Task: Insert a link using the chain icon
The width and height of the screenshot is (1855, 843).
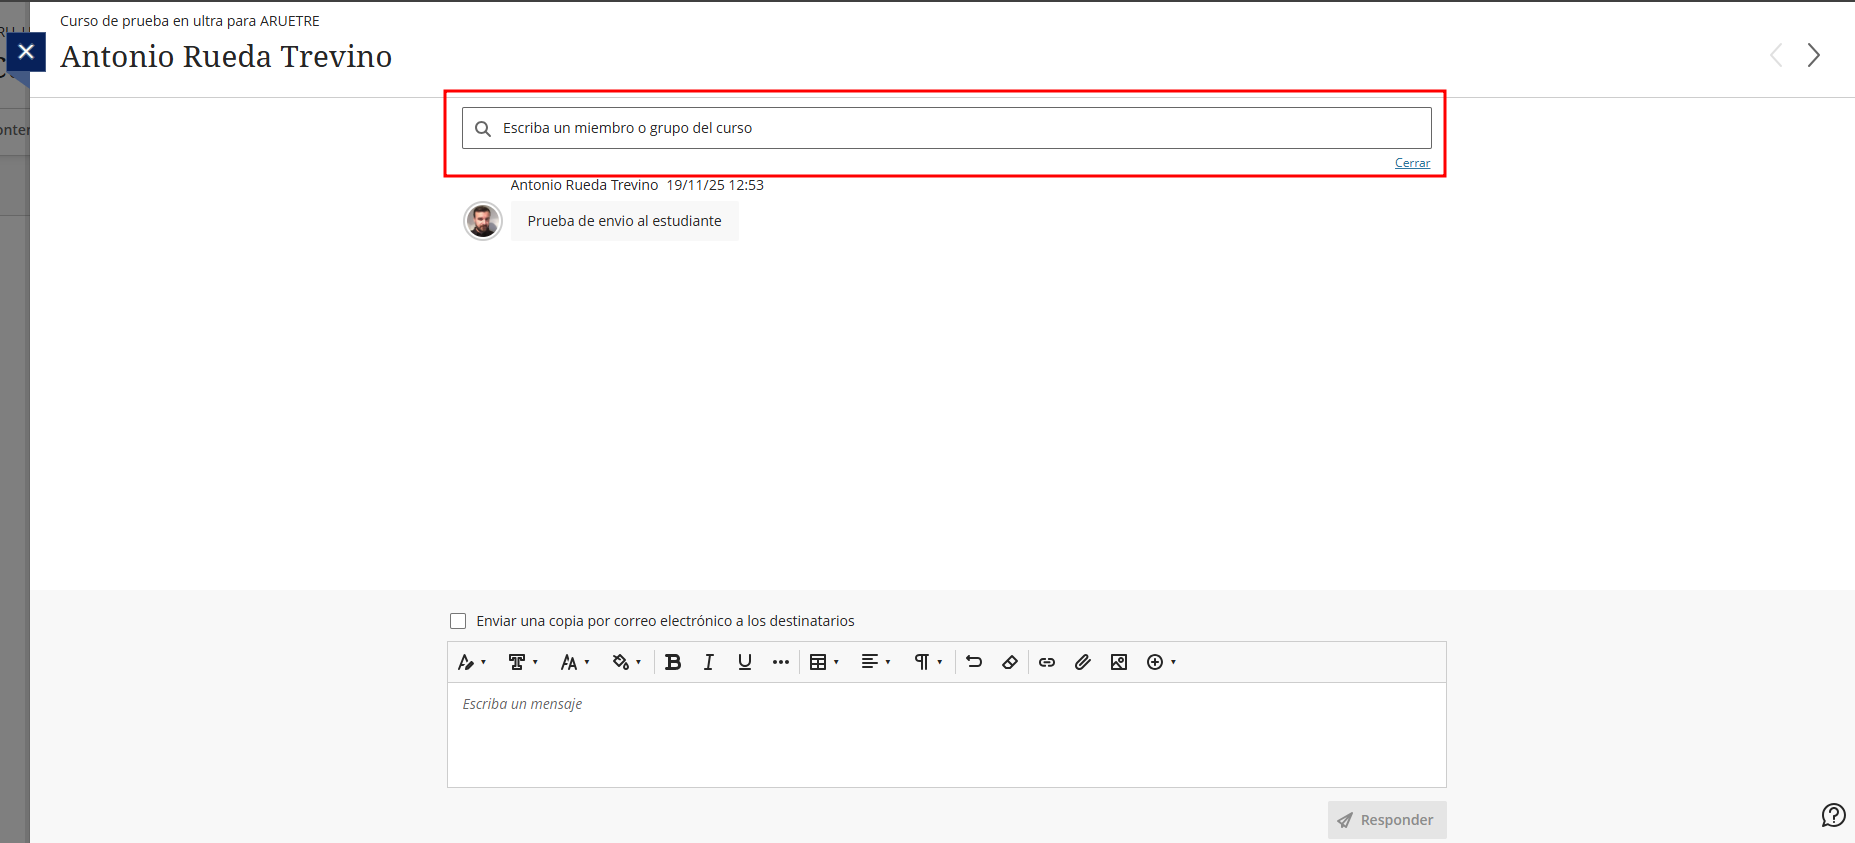Action: pos(1047,662)
